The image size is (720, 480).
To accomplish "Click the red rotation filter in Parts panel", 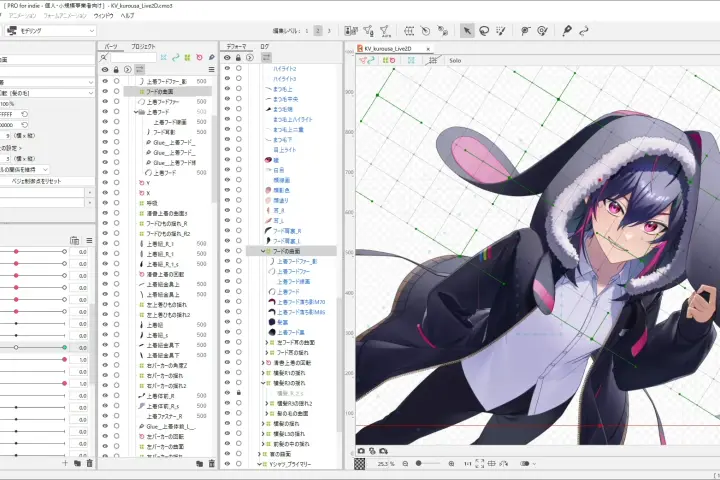I will (199, 57).
